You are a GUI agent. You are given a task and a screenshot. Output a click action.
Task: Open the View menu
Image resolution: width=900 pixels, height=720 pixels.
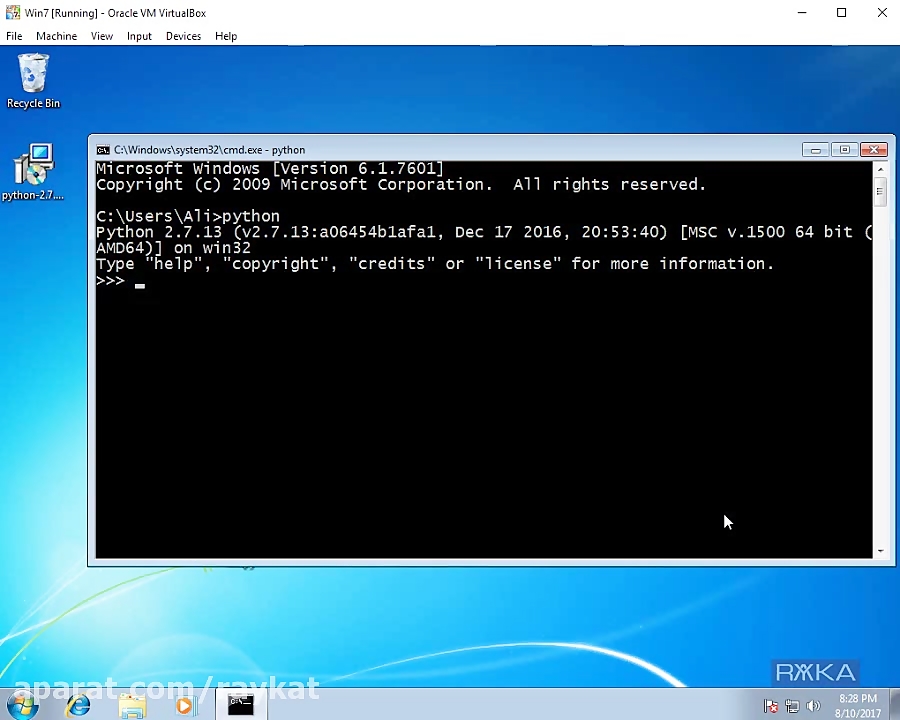coord(101,36)
